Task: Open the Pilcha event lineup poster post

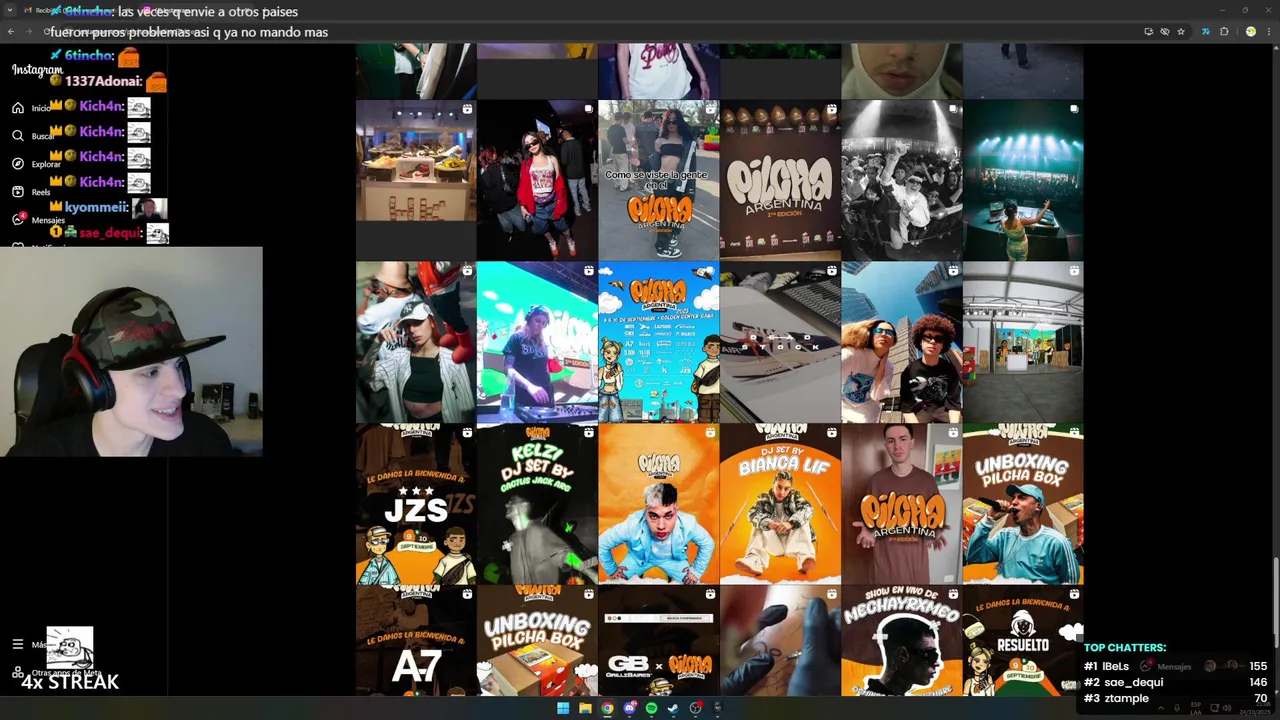Action: pyautogui.click(x=658, y=342)
